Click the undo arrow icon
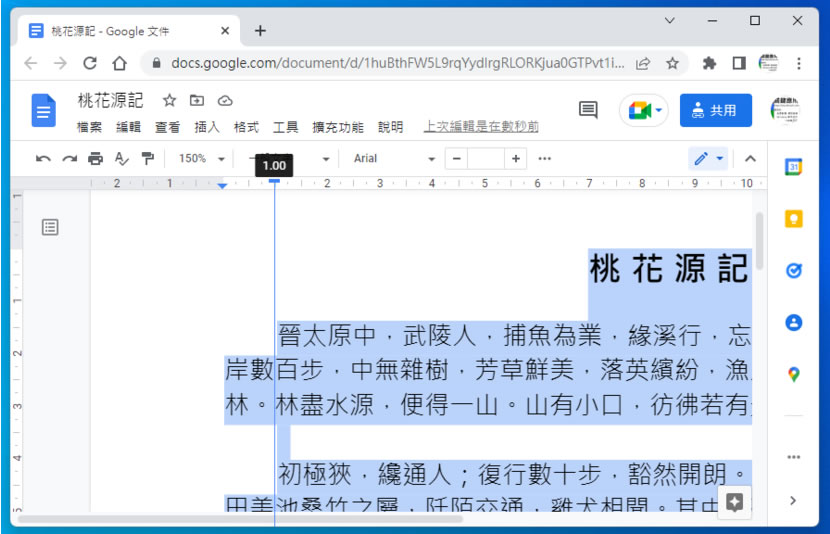Screen dimensions: 830x534 [x=43, y=158]
